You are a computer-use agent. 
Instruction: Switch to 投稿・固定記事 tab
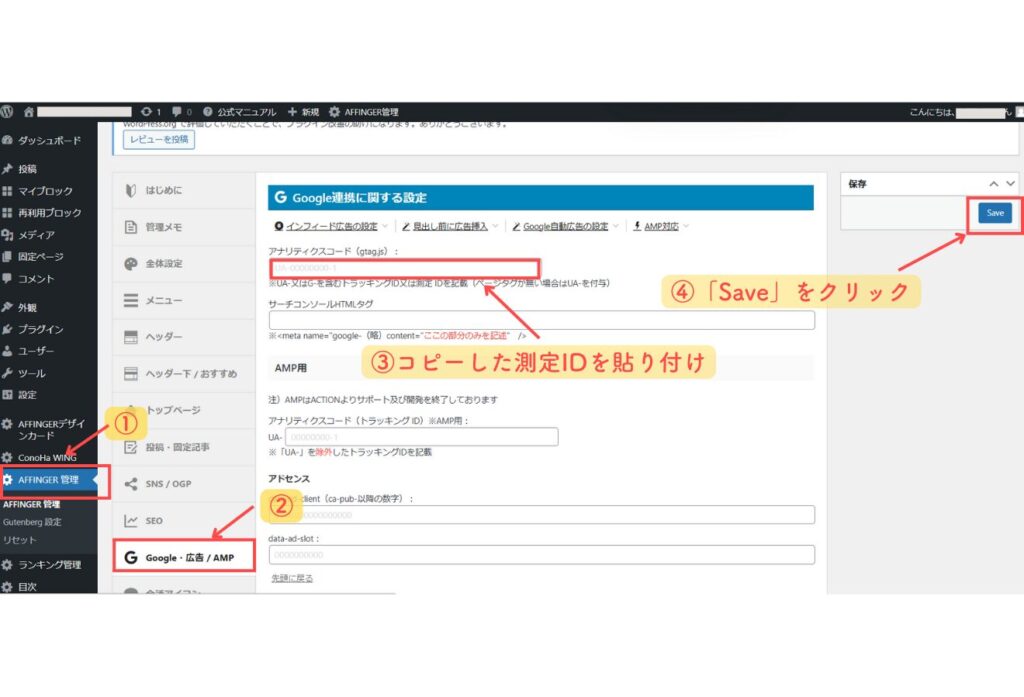pyautogui.click(x=184, y=447)
